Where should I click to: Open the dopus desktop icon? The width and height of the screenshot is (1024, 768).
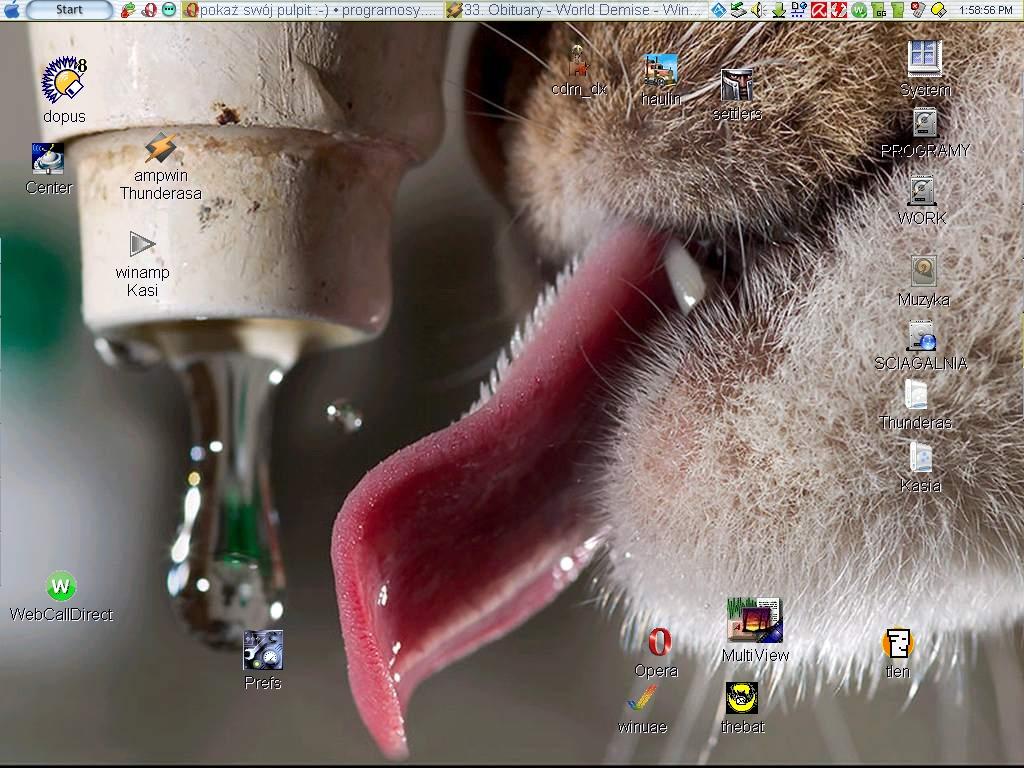pyautogui.click(x=64, y=89)
